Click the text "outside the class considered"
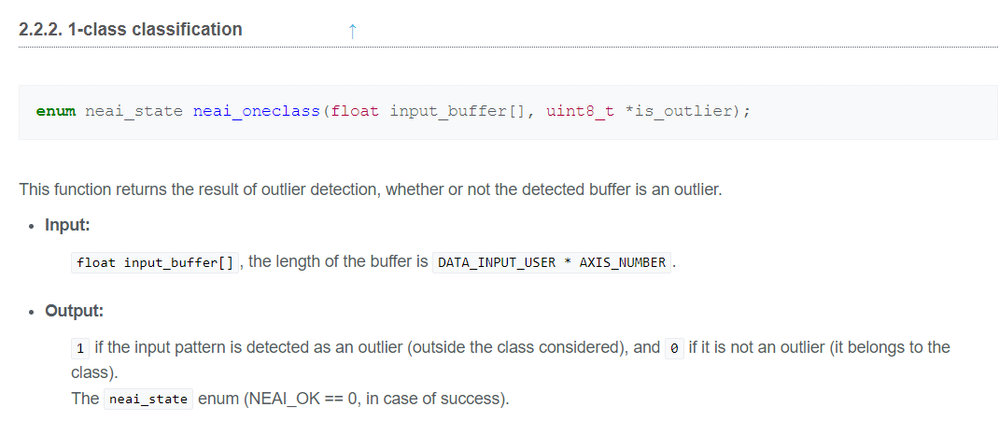Viewport: 999px width, 434px height. 510,347
